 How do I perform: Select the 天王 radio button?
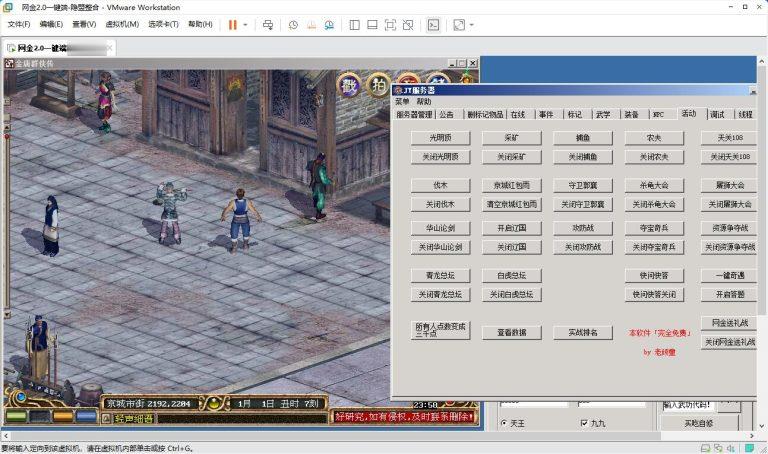coord(502,423)
